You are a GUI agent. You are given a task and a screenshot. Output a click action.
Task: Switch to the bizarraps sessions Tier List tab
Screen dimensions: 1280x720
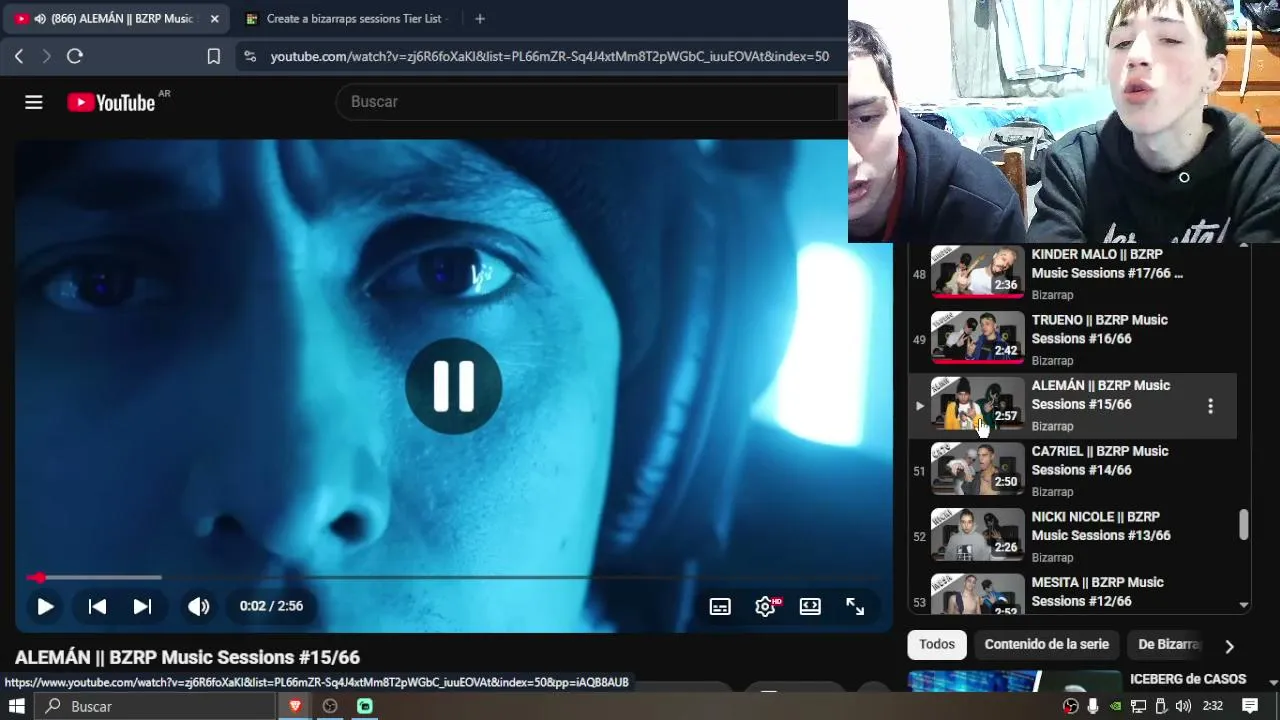coord(346,19)
